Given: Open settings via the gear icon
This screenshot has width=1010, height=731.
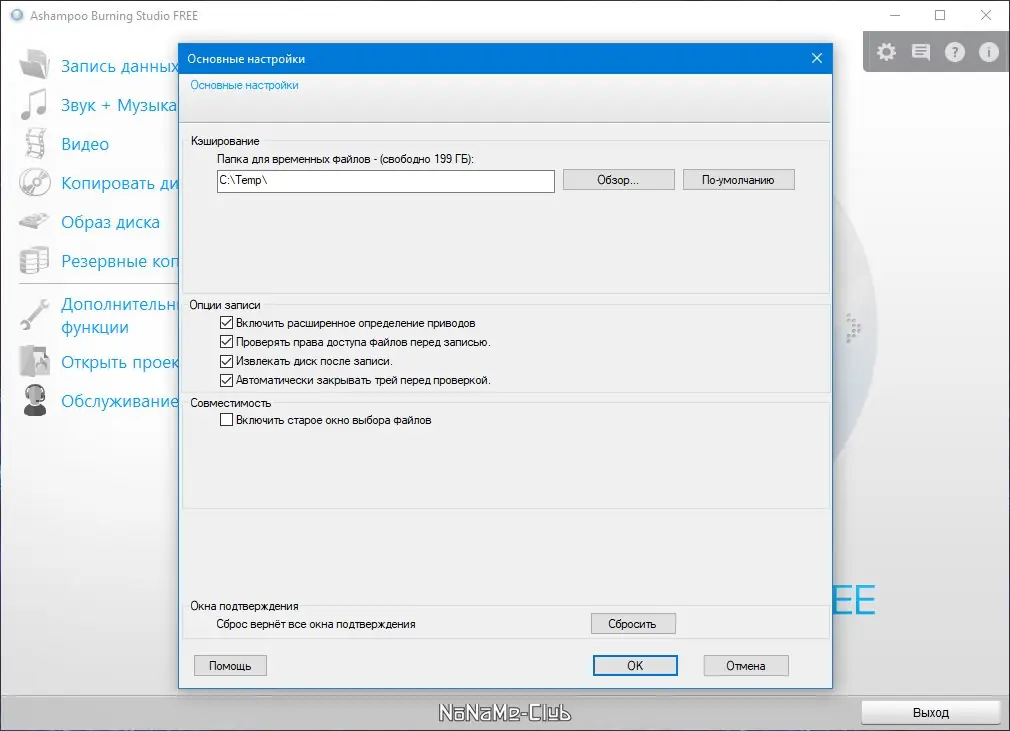Looking at the screenshot, I should pyautogui.click(x=886, y=52).
